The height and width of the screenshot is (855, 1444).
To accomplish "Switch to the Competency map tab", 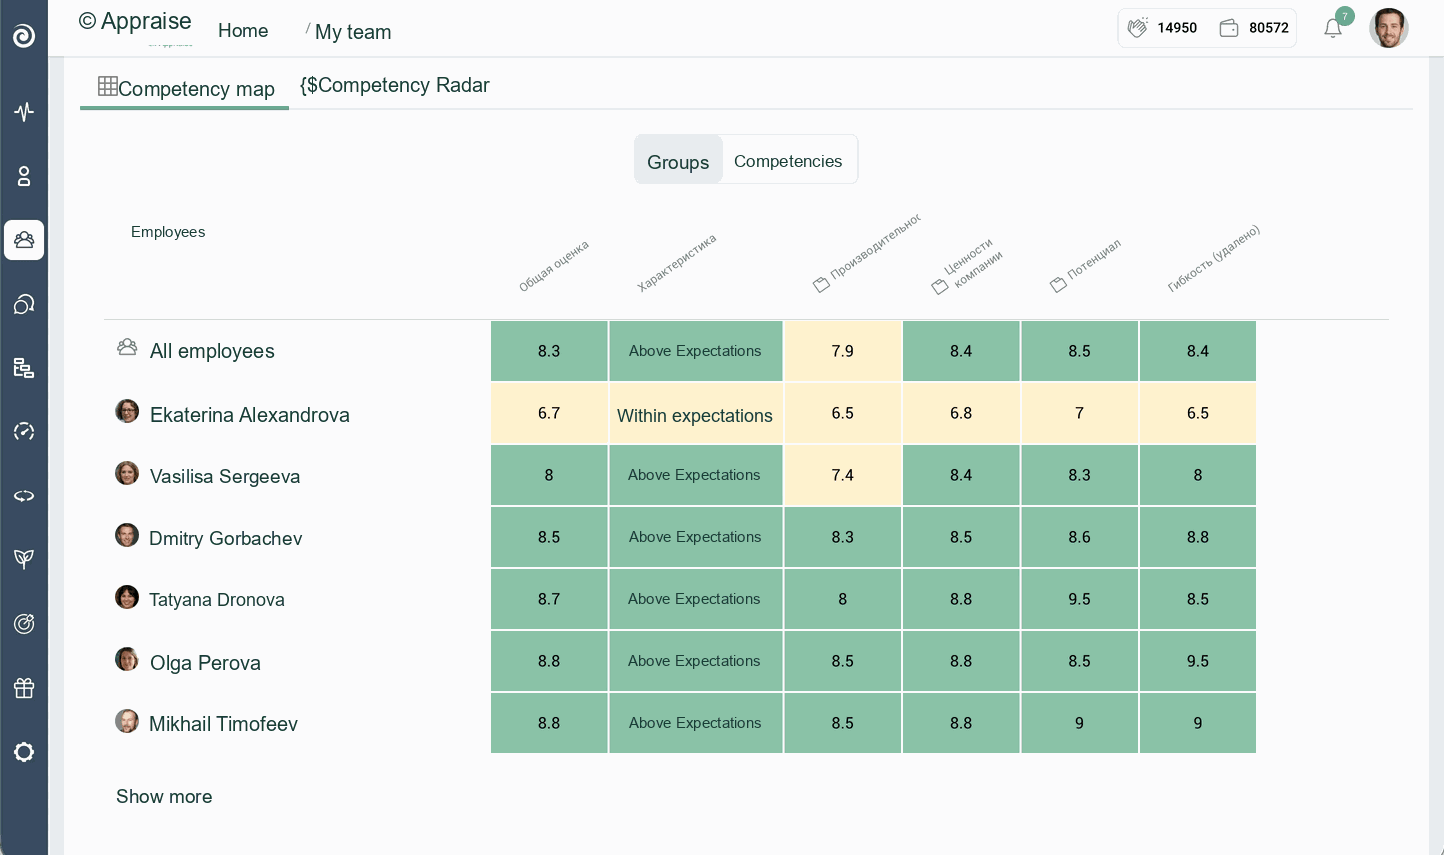I will (x=186, y=88).
